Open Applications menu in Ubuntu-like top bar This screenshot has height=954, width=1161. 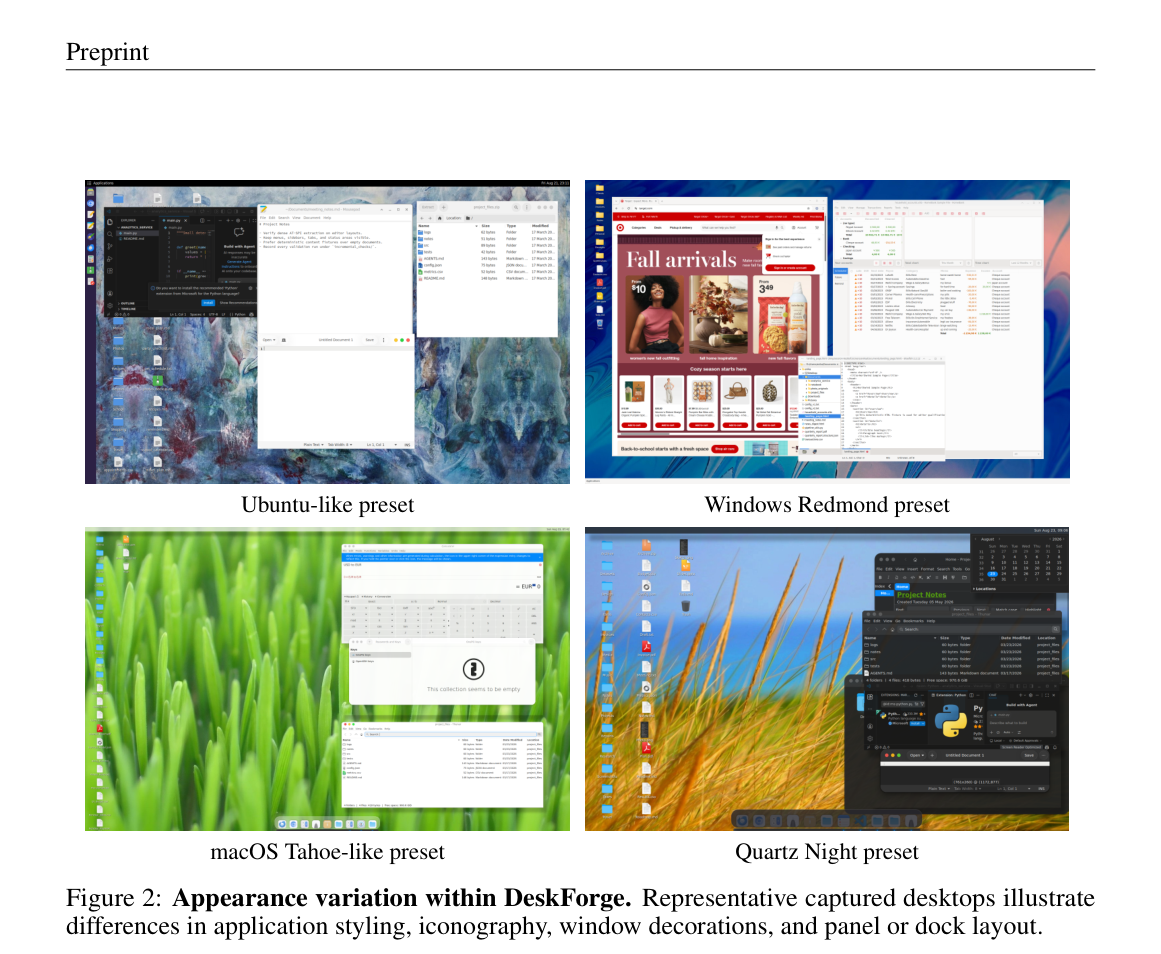click(x=103, y=183)
